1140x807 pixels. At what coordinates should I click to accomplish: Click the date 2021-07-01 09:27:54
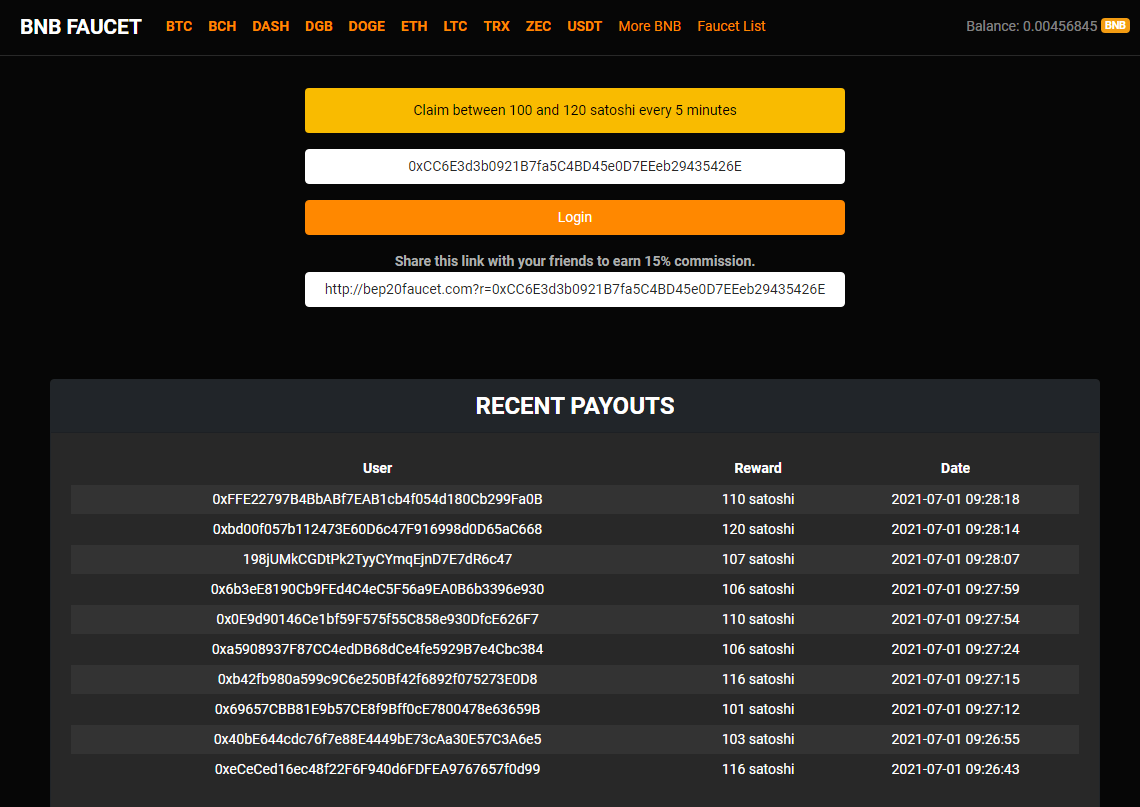955,619
